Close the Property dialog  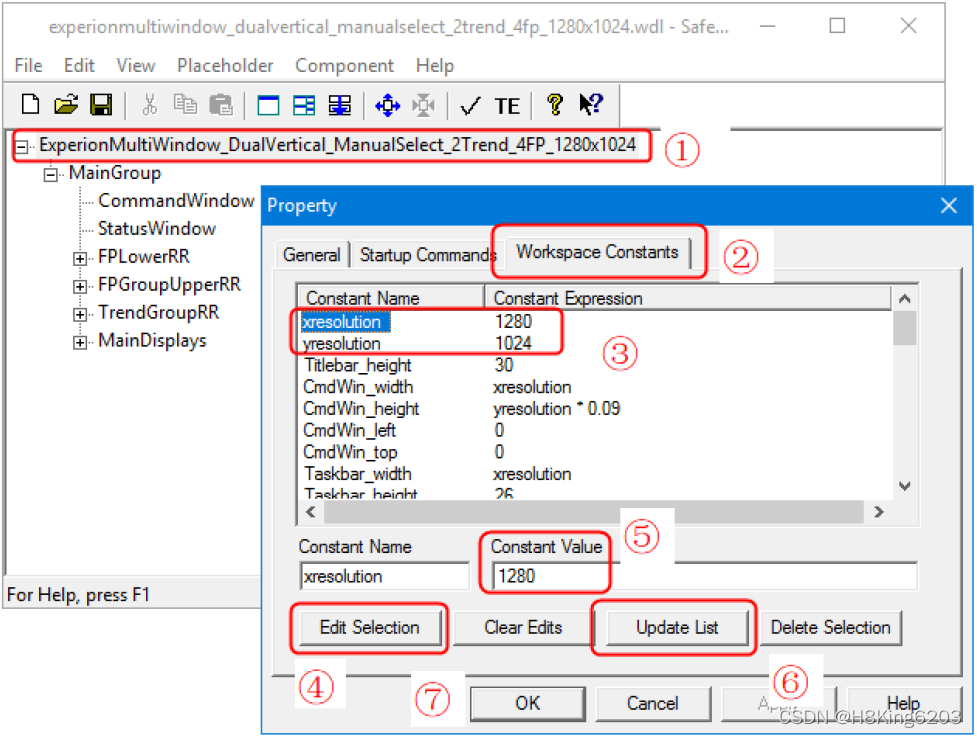(x=949, y=206)
